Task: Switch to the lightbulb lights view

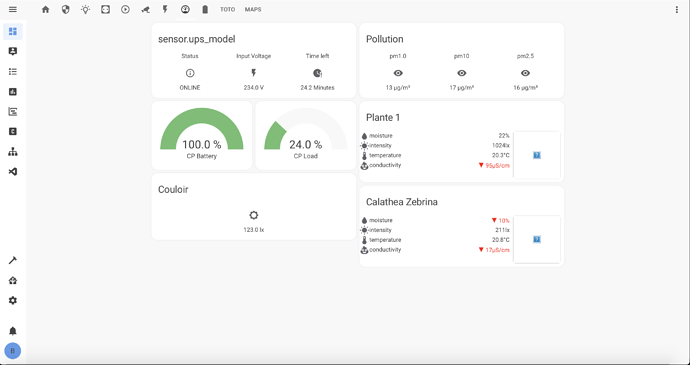Action: point(85,9)
